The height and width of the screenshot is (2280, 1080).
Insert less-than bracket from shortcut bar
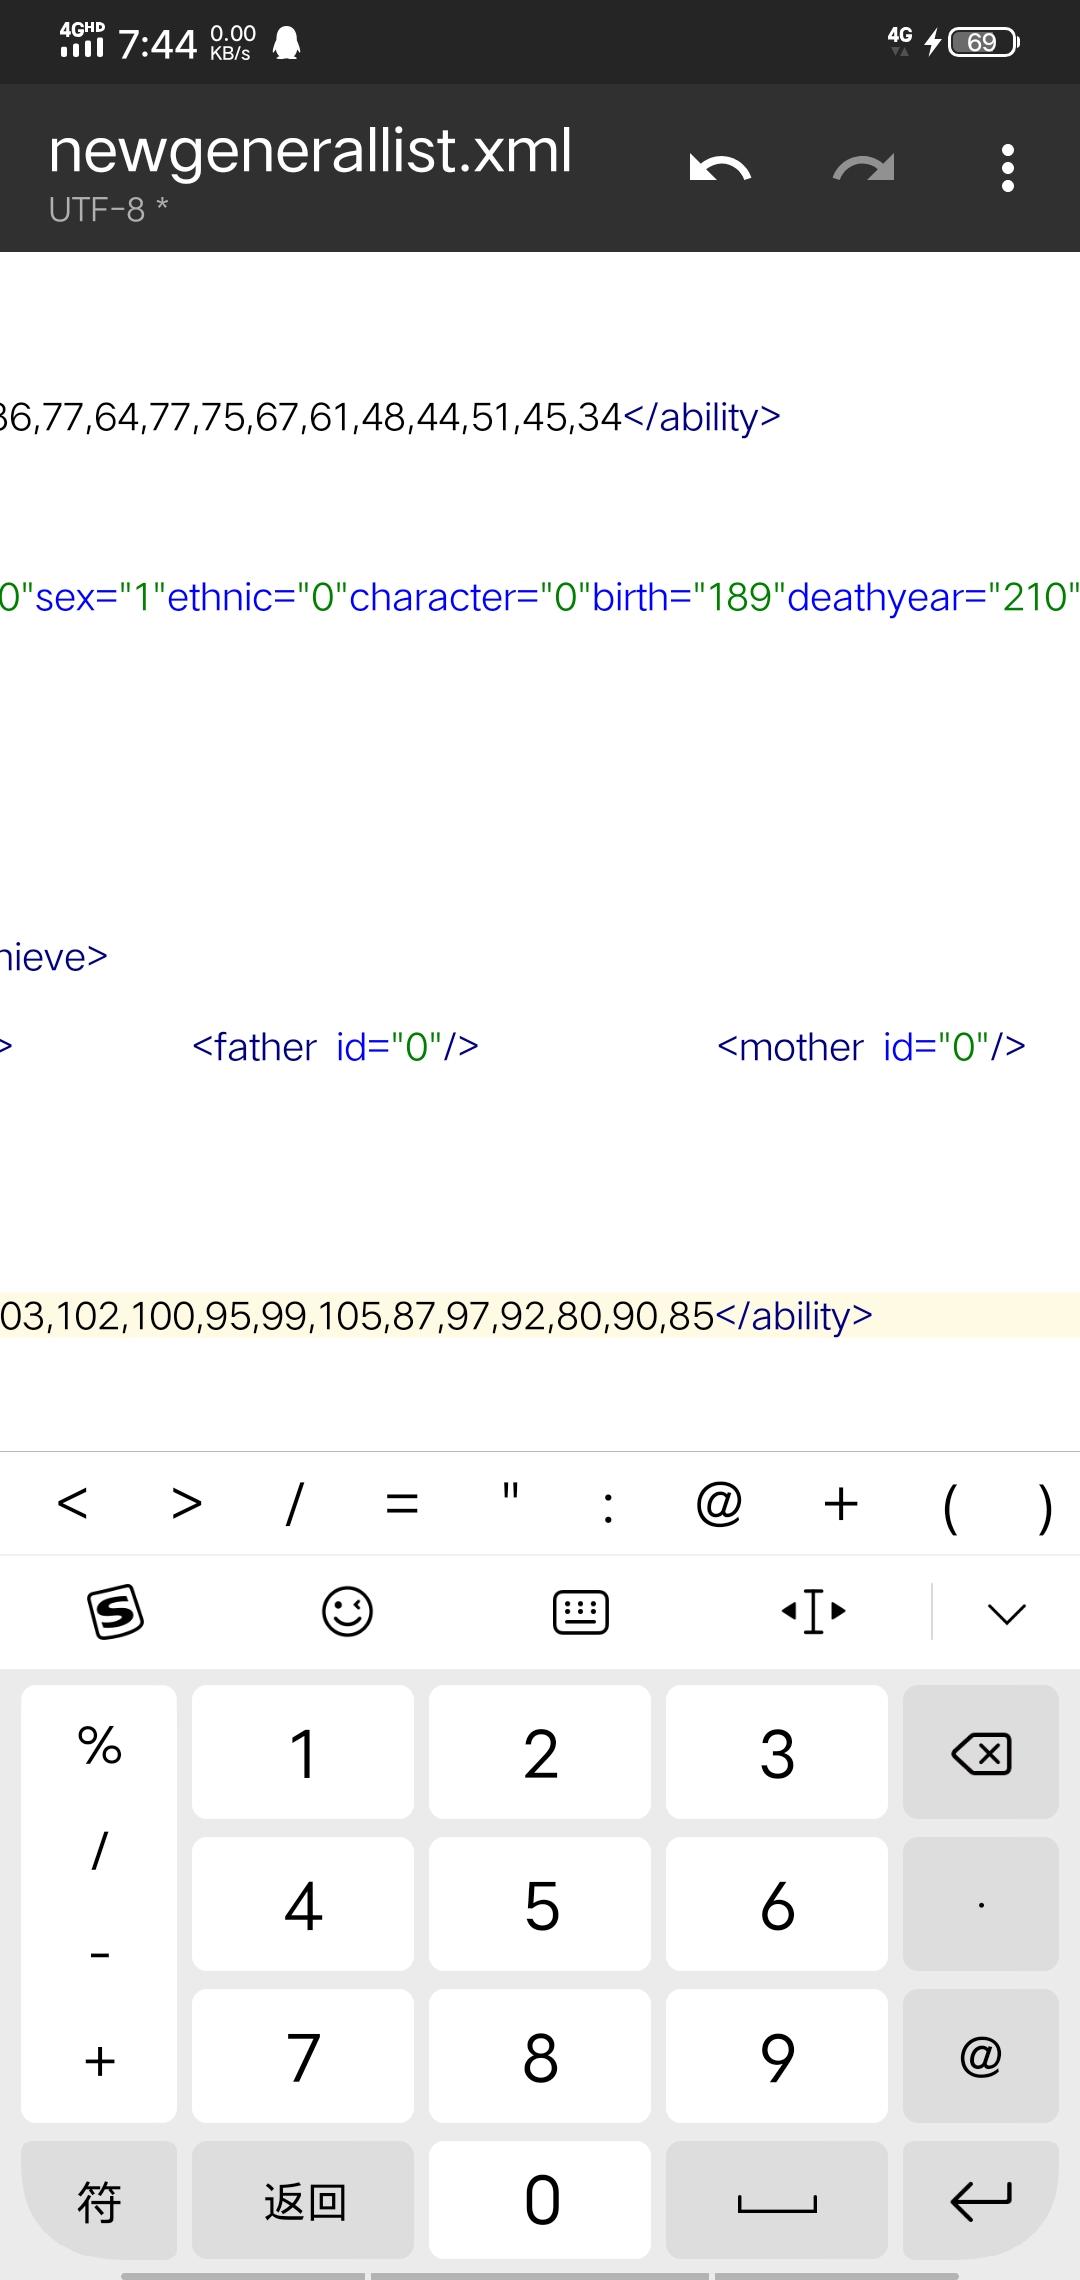[x=72, y=1503]
